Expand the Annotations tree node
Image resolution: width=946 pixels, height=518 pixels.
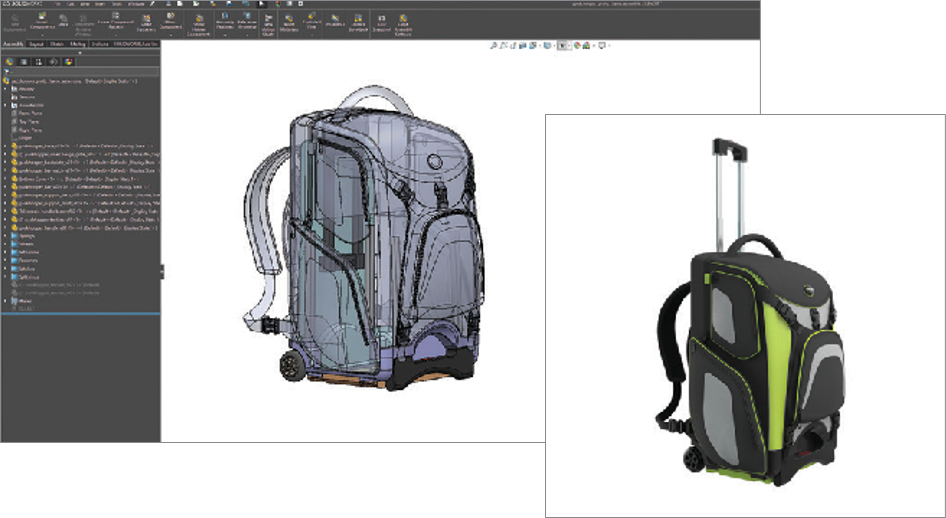click(6, 105)
